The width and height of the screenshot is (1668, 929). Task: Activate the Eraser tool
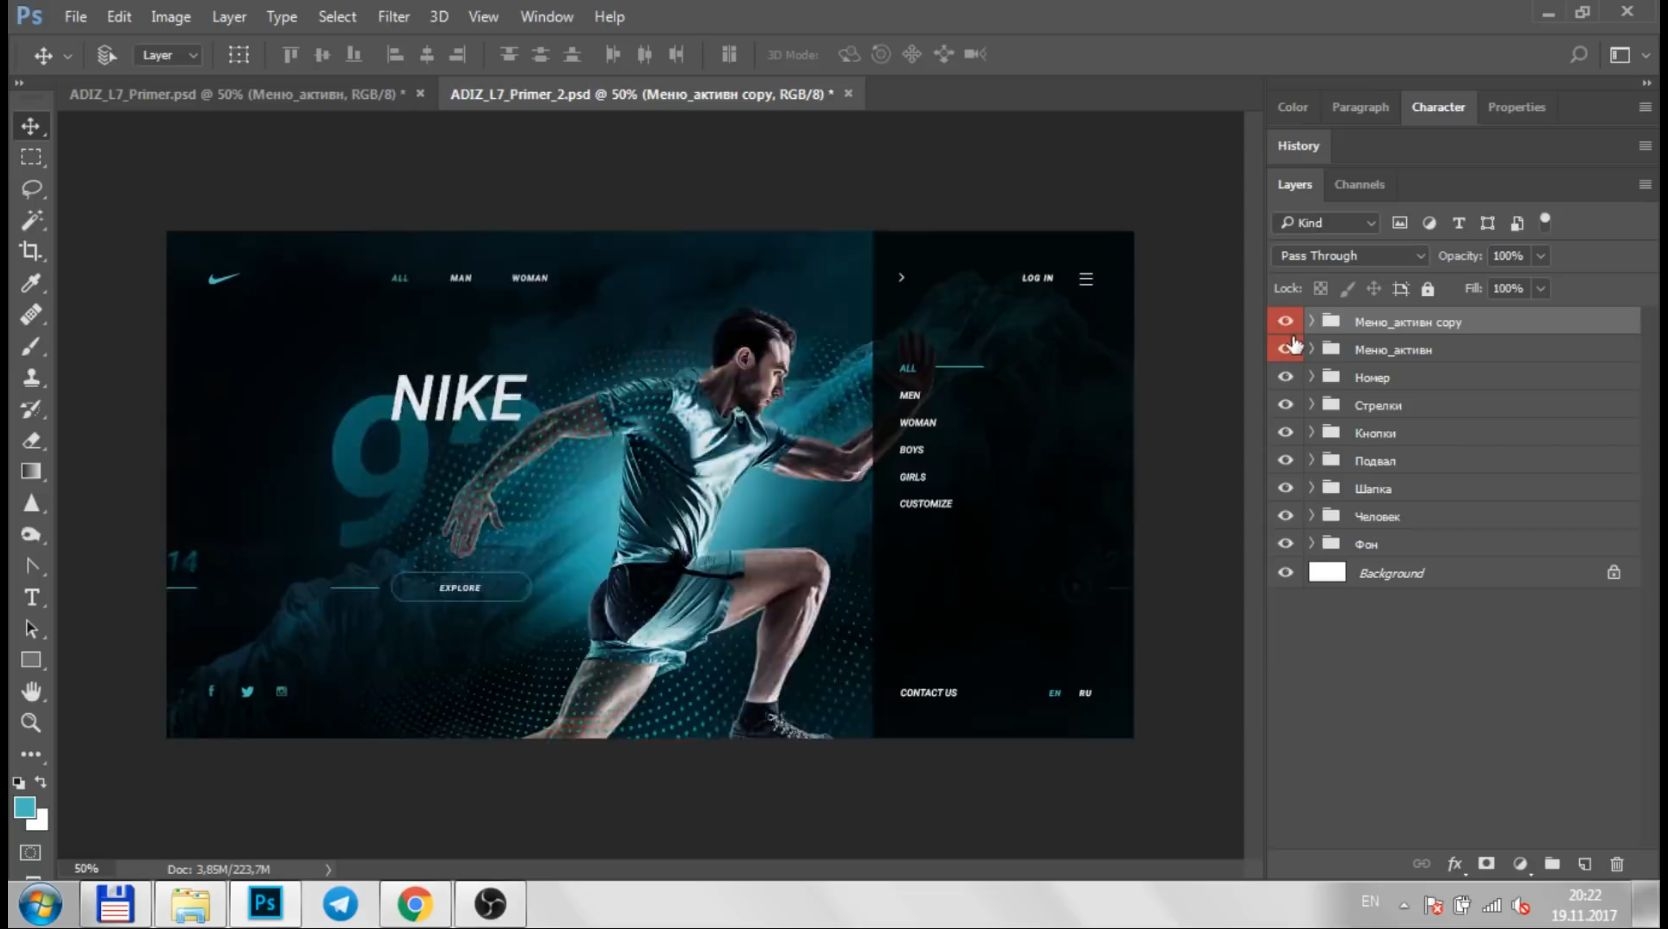31,440
